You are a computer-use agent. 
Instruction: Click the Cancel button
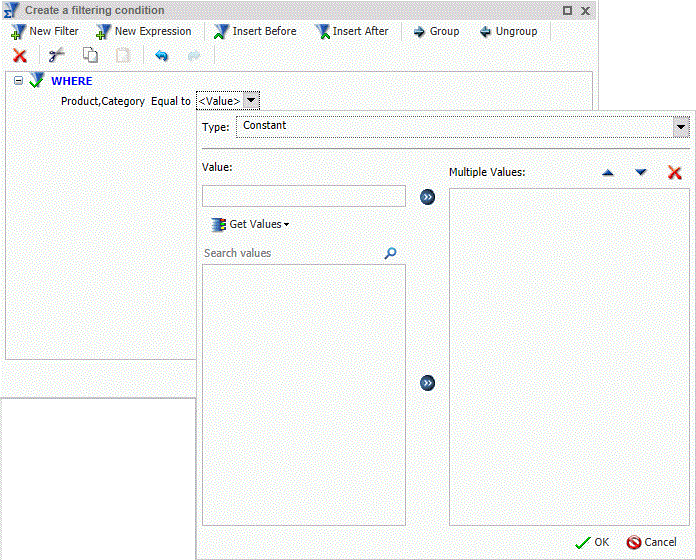click(652, 542)
